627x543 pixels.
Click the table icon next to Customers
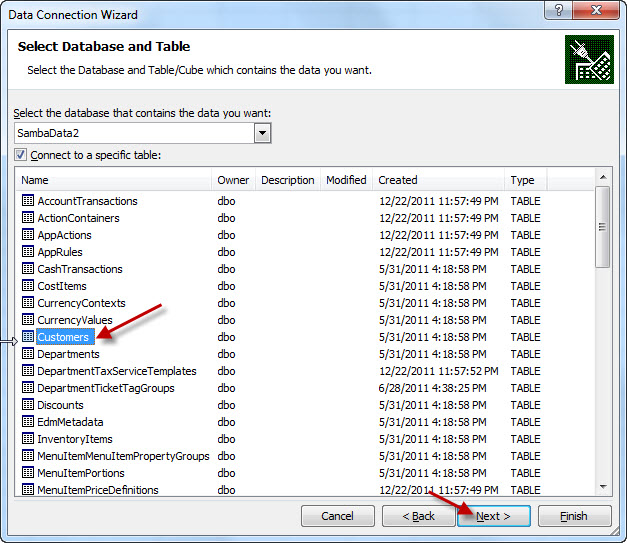tap(28, 337)
